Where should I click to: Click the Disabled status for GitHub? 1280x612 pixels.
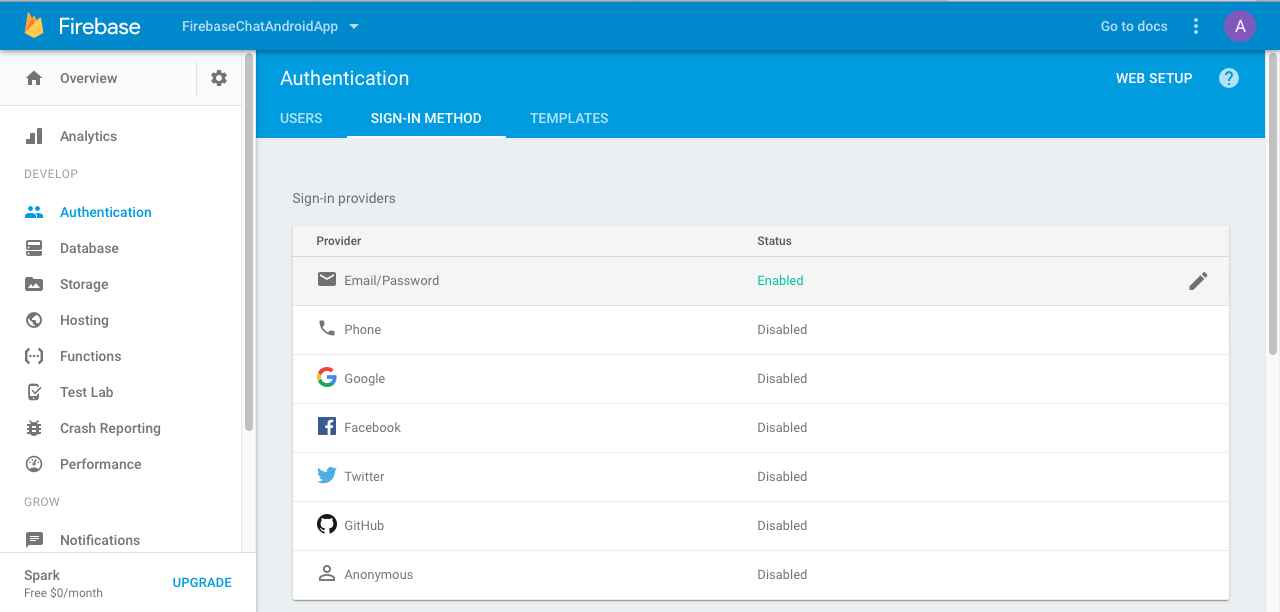[782, 526]
